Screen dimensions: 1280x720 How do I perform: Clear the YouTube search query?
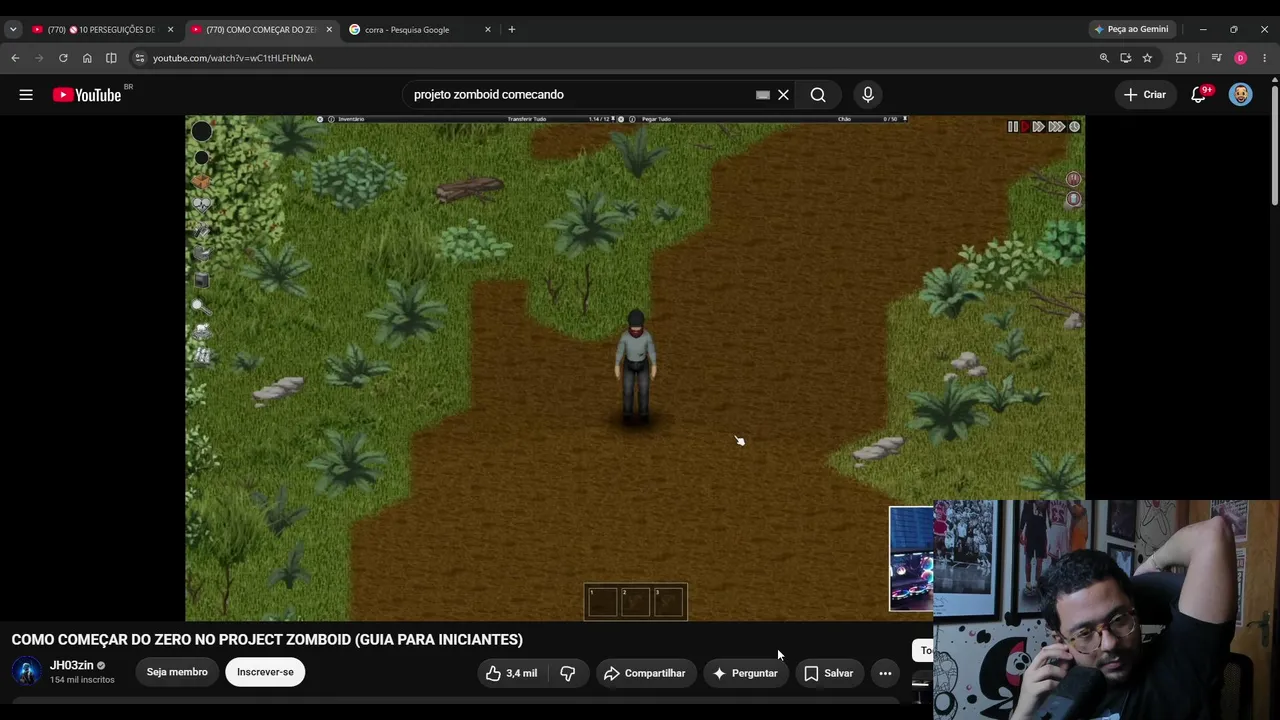783,95
